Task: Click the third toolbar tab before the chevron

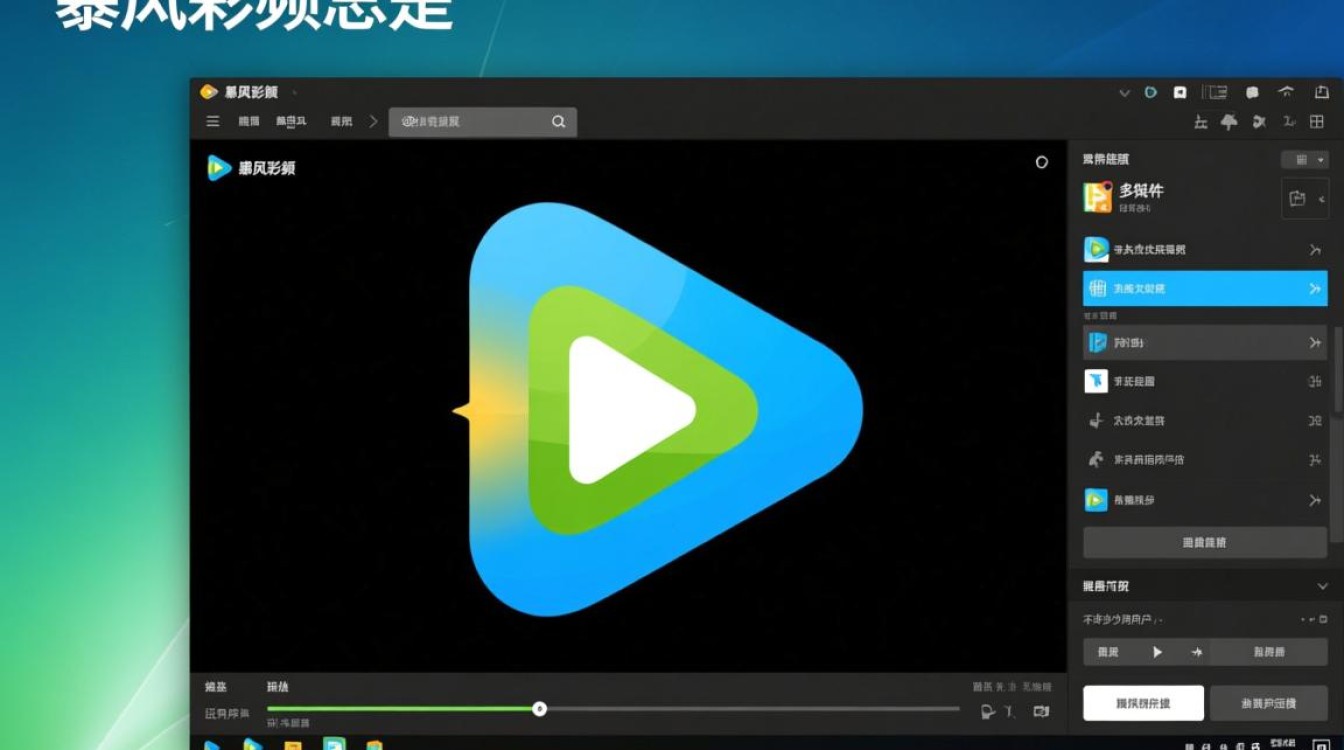Action: pos(341,122)
